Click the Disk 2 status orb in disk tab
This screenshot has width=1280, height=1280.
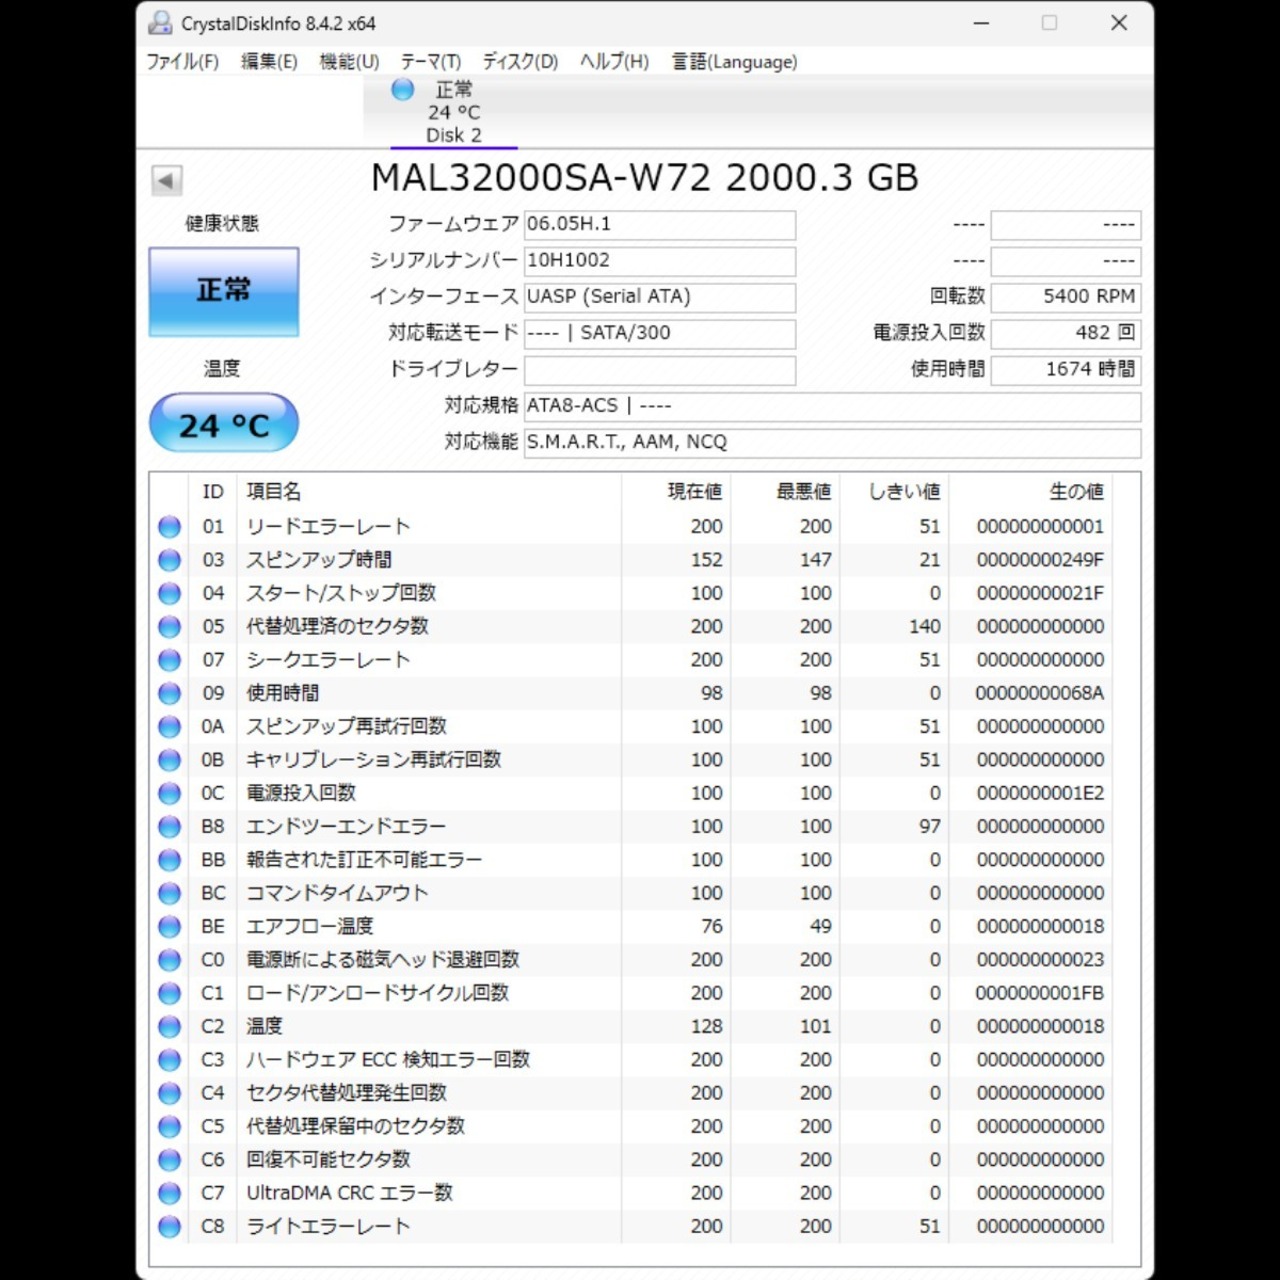coord(403,89)
